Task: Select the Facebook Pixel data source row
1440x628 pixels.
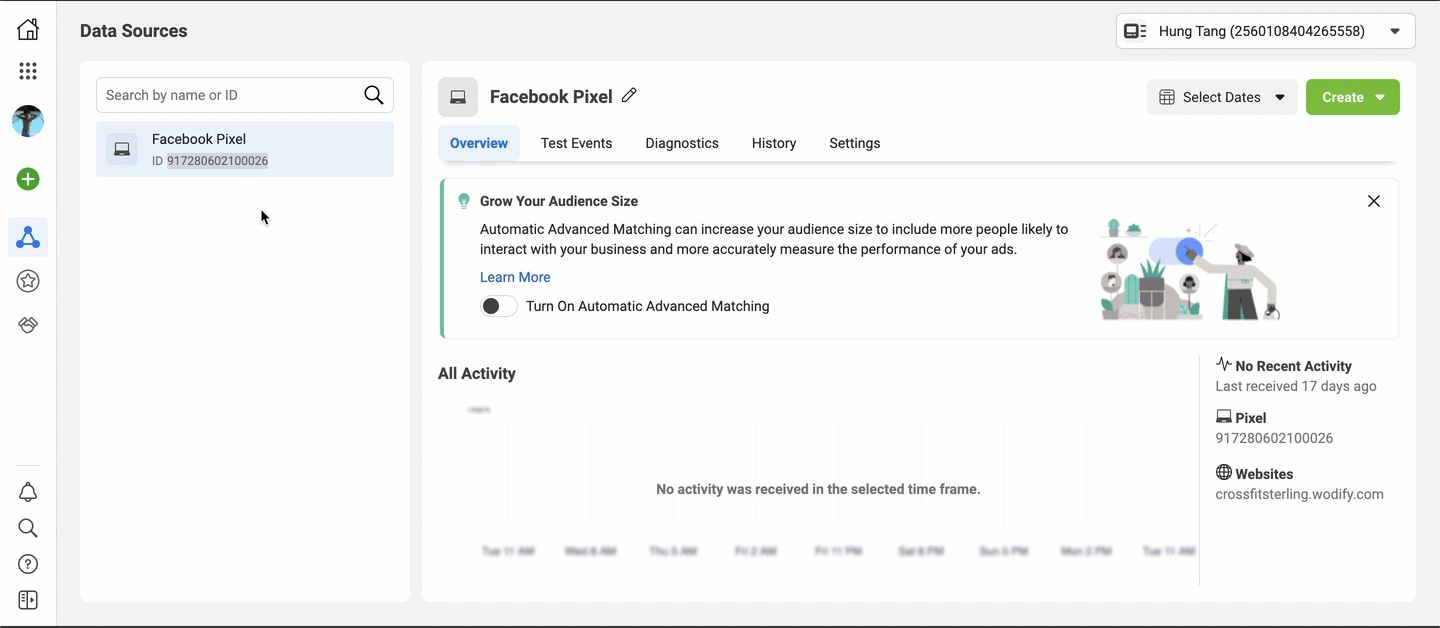Action: pos(245,149)
